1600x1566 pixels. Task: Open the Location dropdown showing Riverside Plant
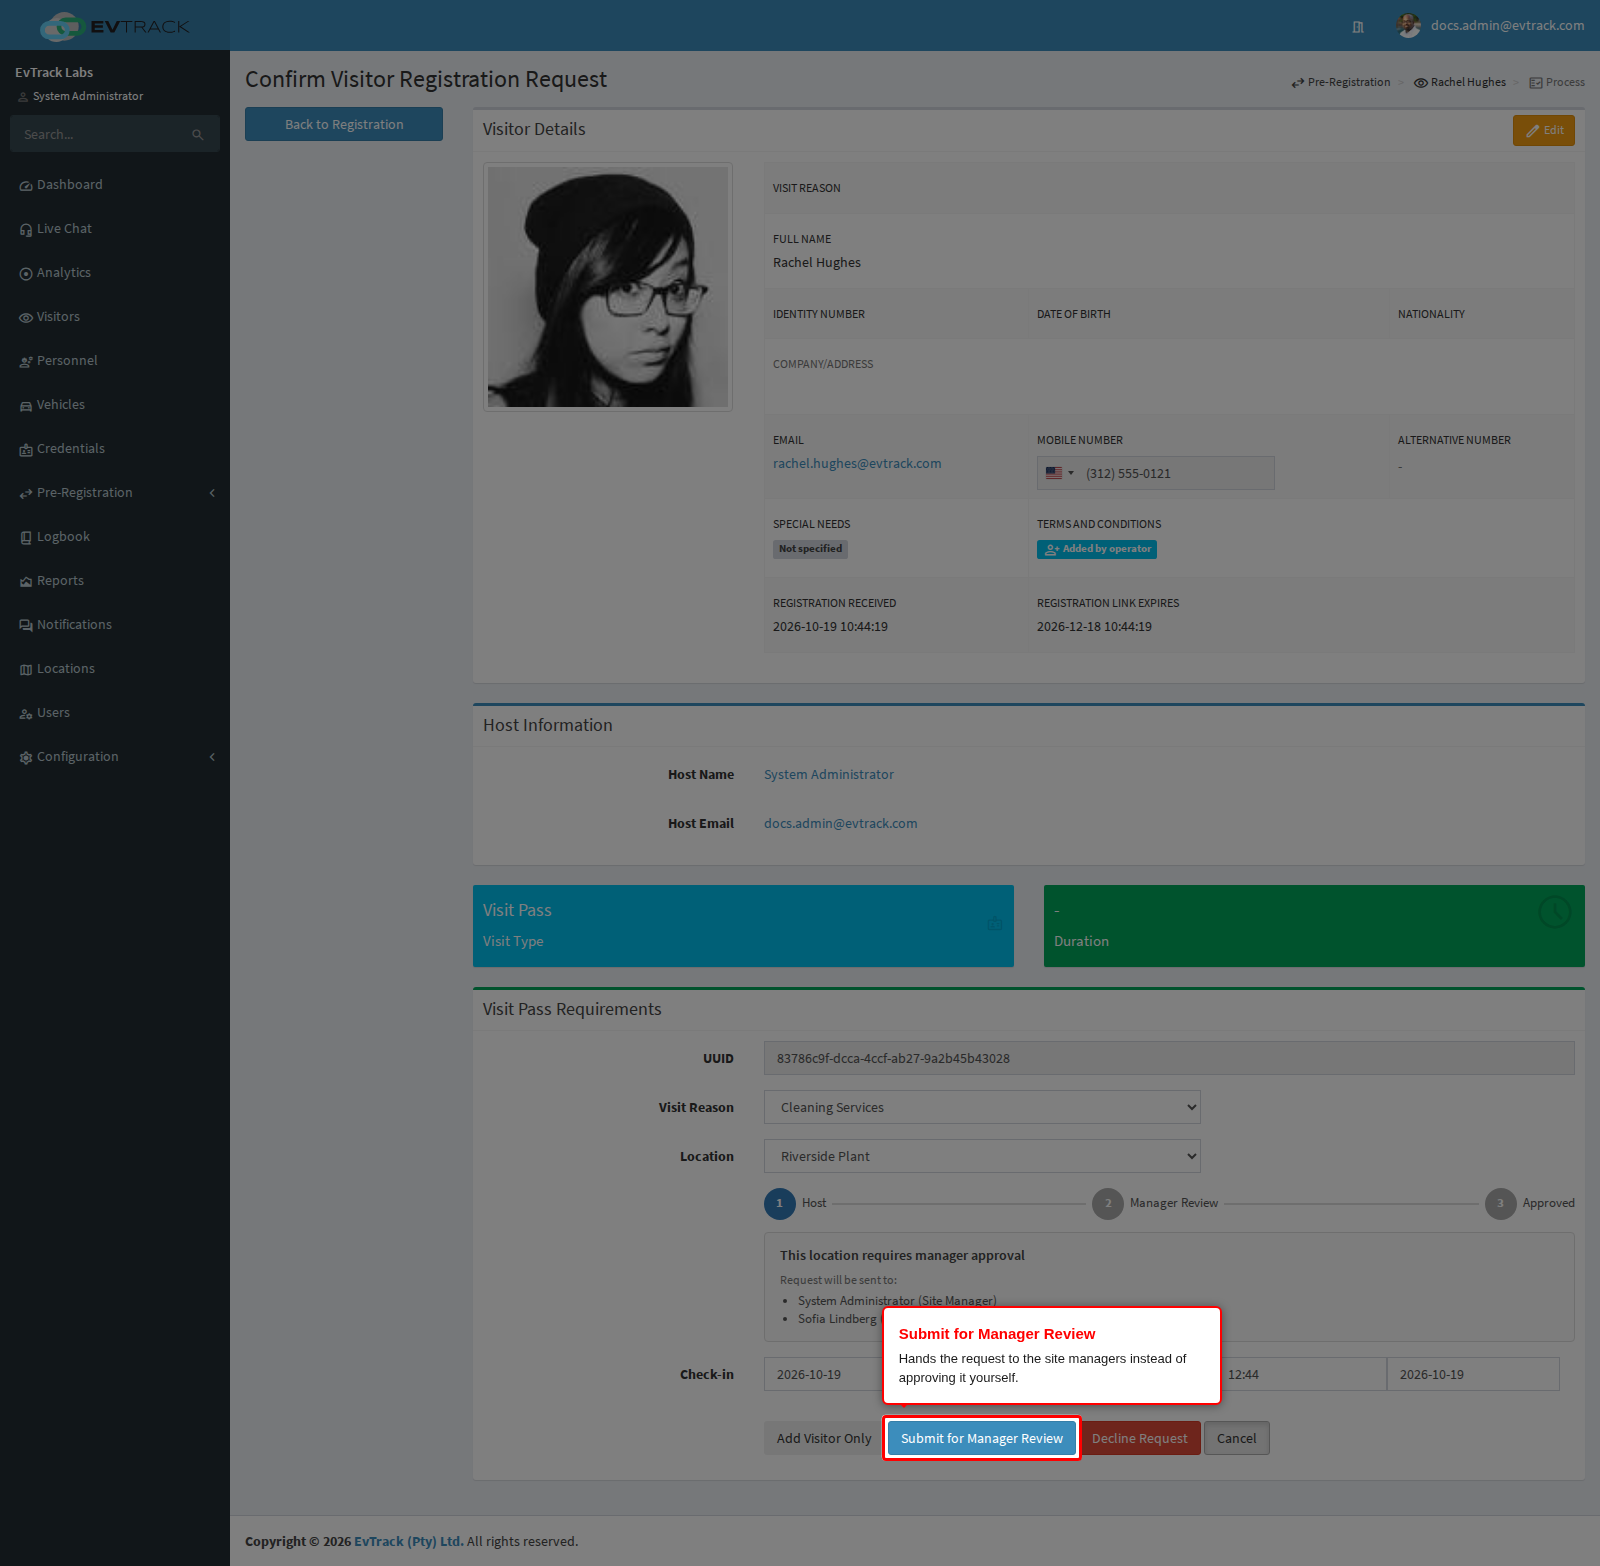tap(982, 1156)
